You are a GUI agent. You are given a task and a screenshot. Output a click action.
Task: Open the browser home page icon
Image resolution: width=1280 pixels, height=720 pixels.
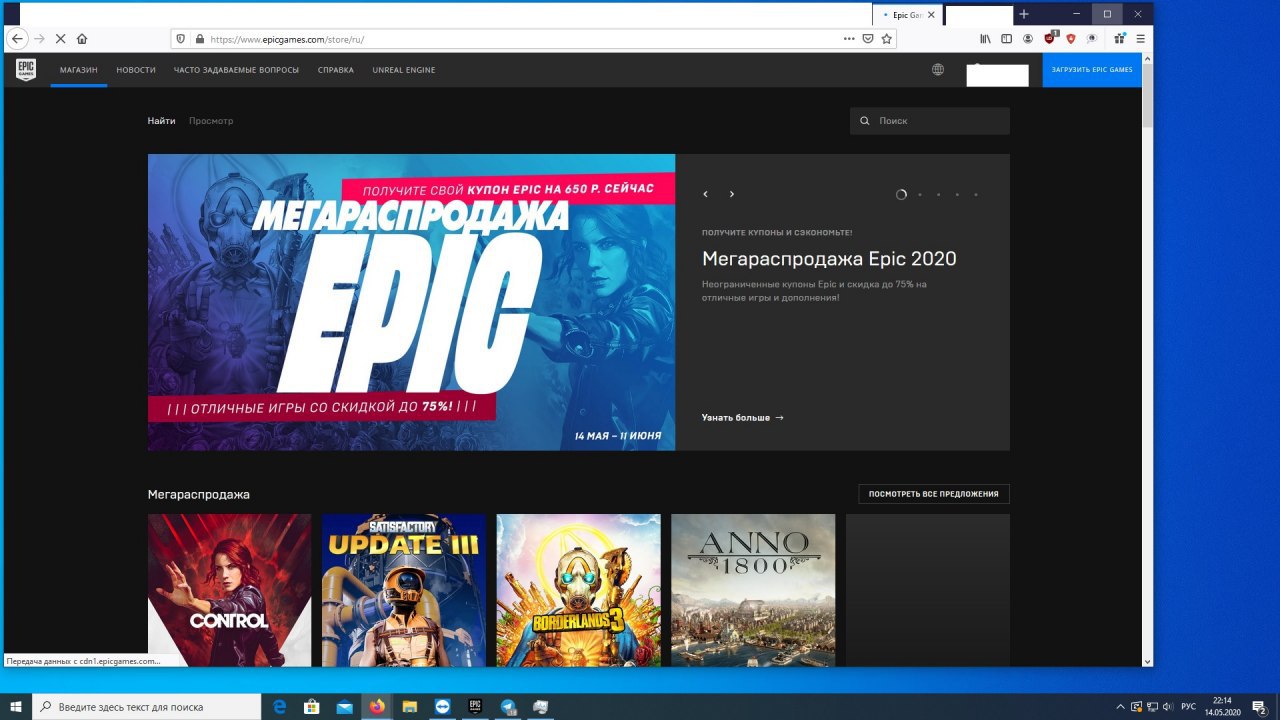[82, 39]
